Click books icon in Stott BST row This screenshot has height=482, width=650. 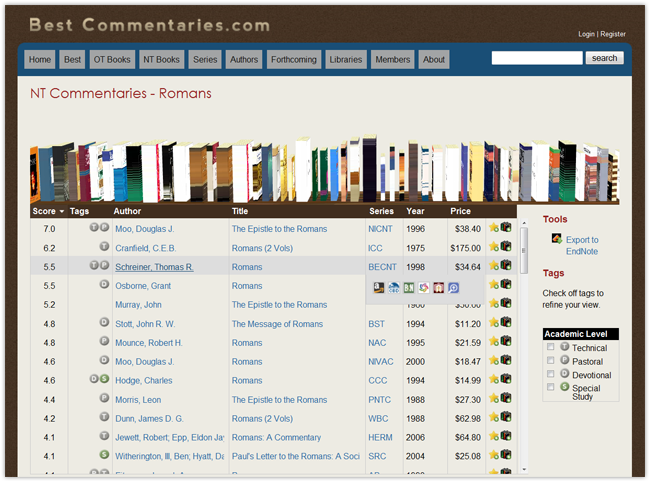click(x=506, y=322)
